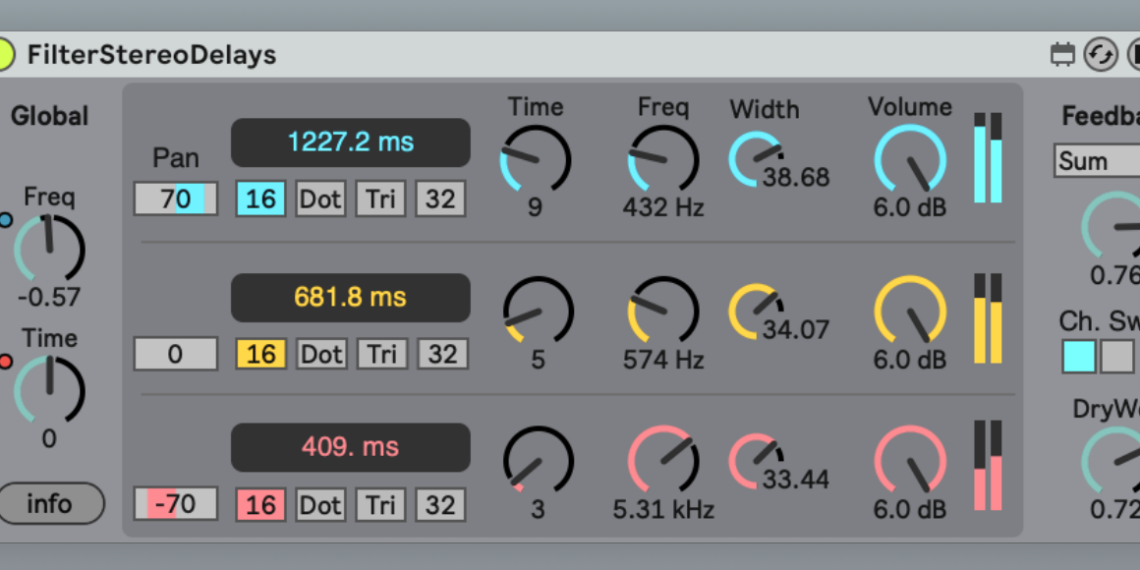Open the Feedback Sum dropdown
Viewport: 1140px width, 570px height.
(x=1095, y=161)
